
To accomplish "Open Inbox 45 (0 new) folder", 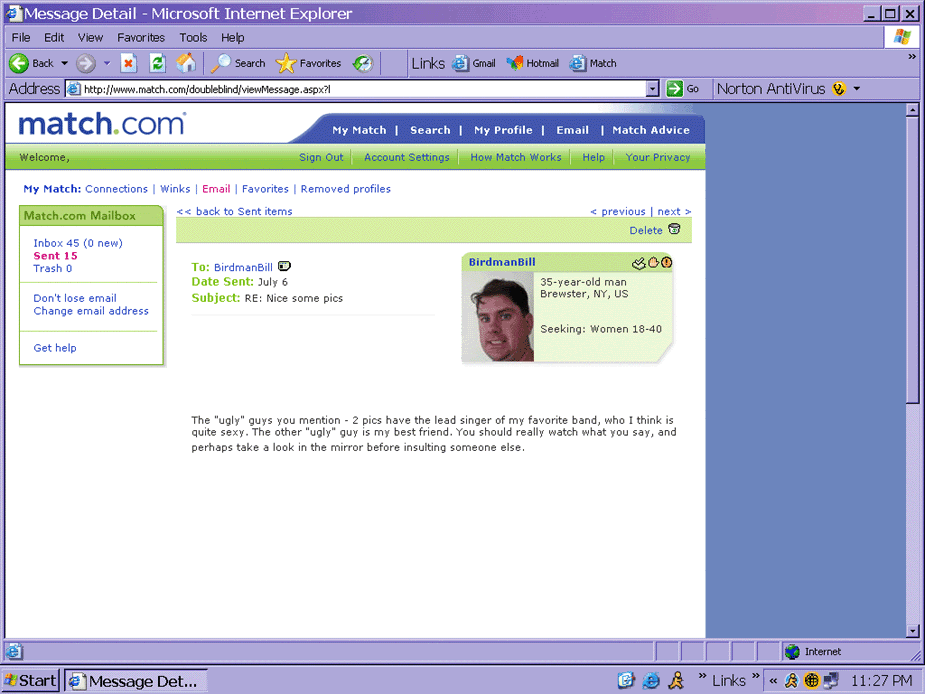I will pos(78,243).
